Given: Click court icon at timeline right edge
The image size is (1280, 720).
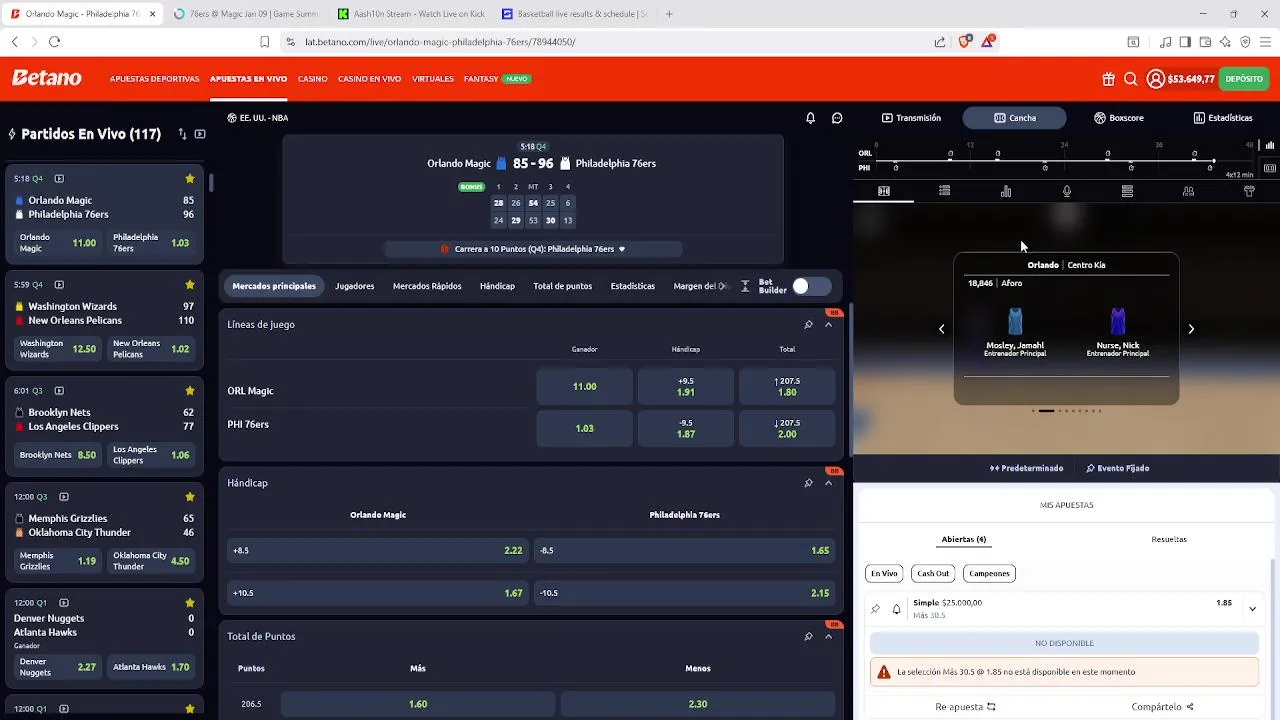Looking at the screenshot, I should (1269, 168).
